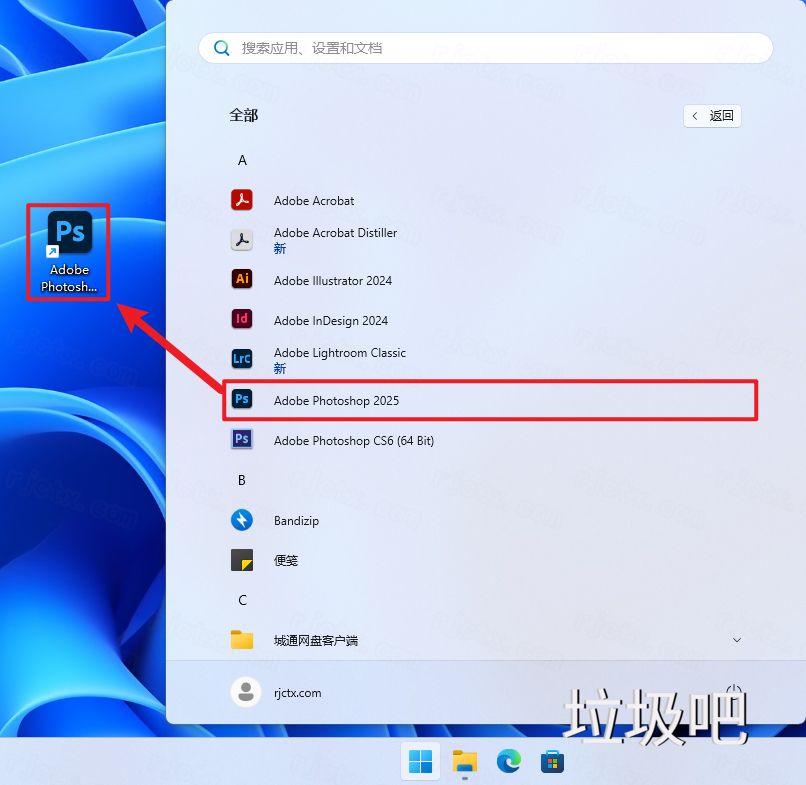The image size is (806, 785).
Task: Launch Adobe Photoshop CS6 (64 Bit)
Action: click(x=353, y=439)
